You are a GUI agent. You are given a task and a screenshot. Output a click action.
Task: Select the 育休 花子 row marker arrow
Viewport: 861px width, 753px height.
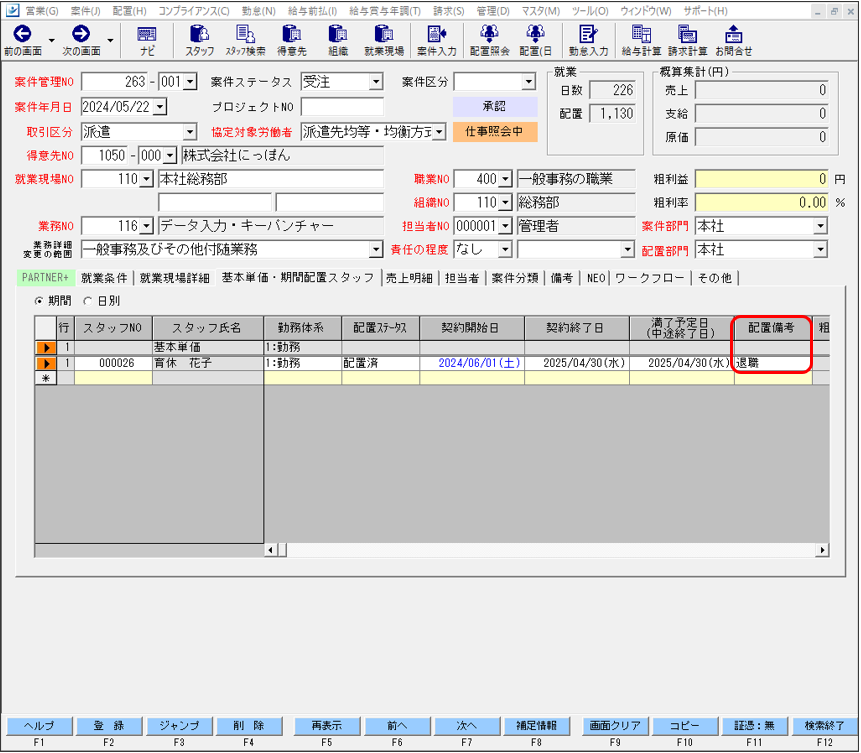pos(46,364)
